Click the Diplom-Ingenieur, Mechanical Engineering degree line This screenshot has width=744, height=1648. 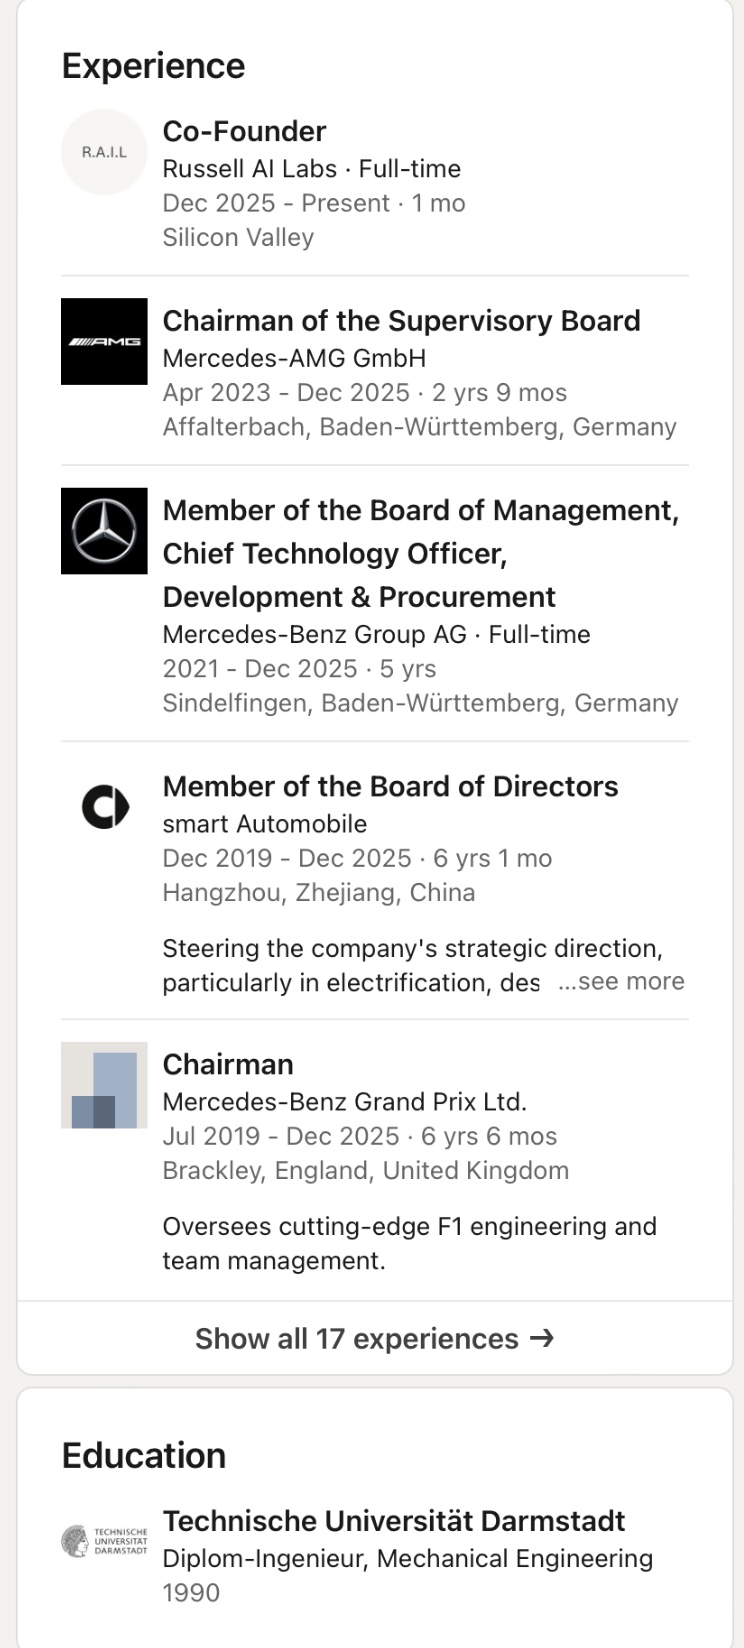click(407, 1559)
